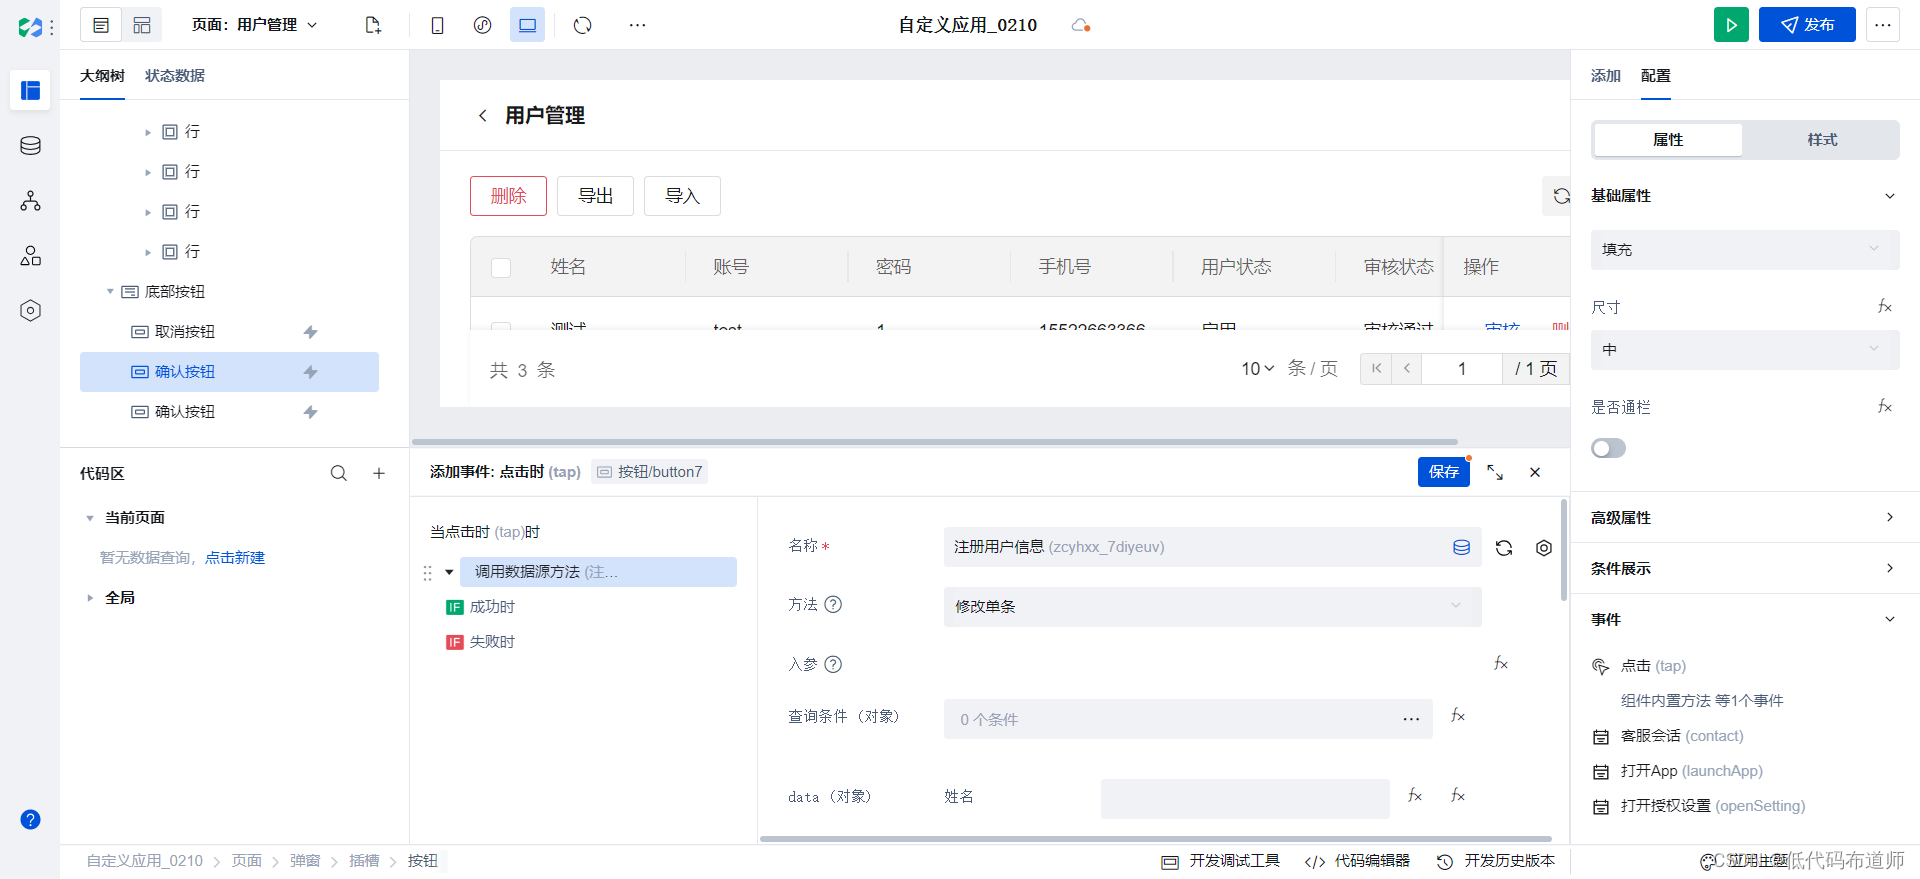Open the rows per page dropdown showing 10
Image resolution: width=1920 pixels, height=879 pixels.
(x=1258, y=369)
